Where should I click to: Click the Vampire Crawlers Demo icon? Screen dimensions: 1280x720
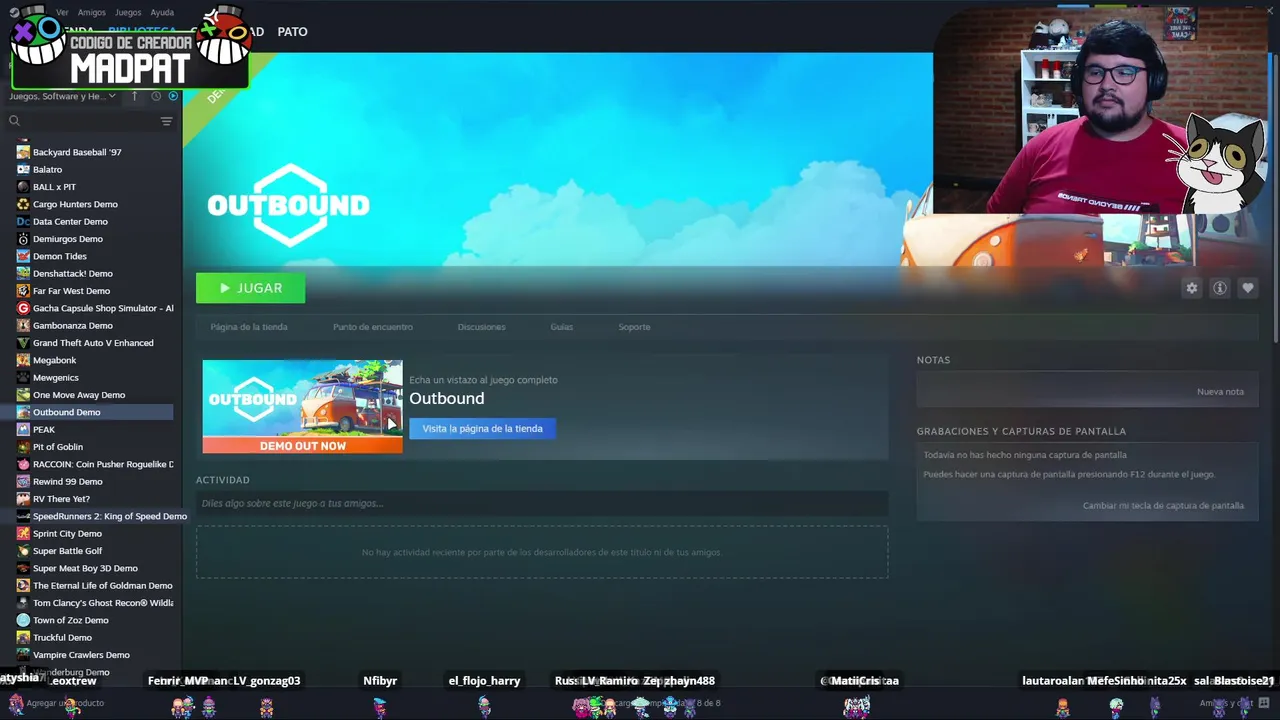pos(23,655)
